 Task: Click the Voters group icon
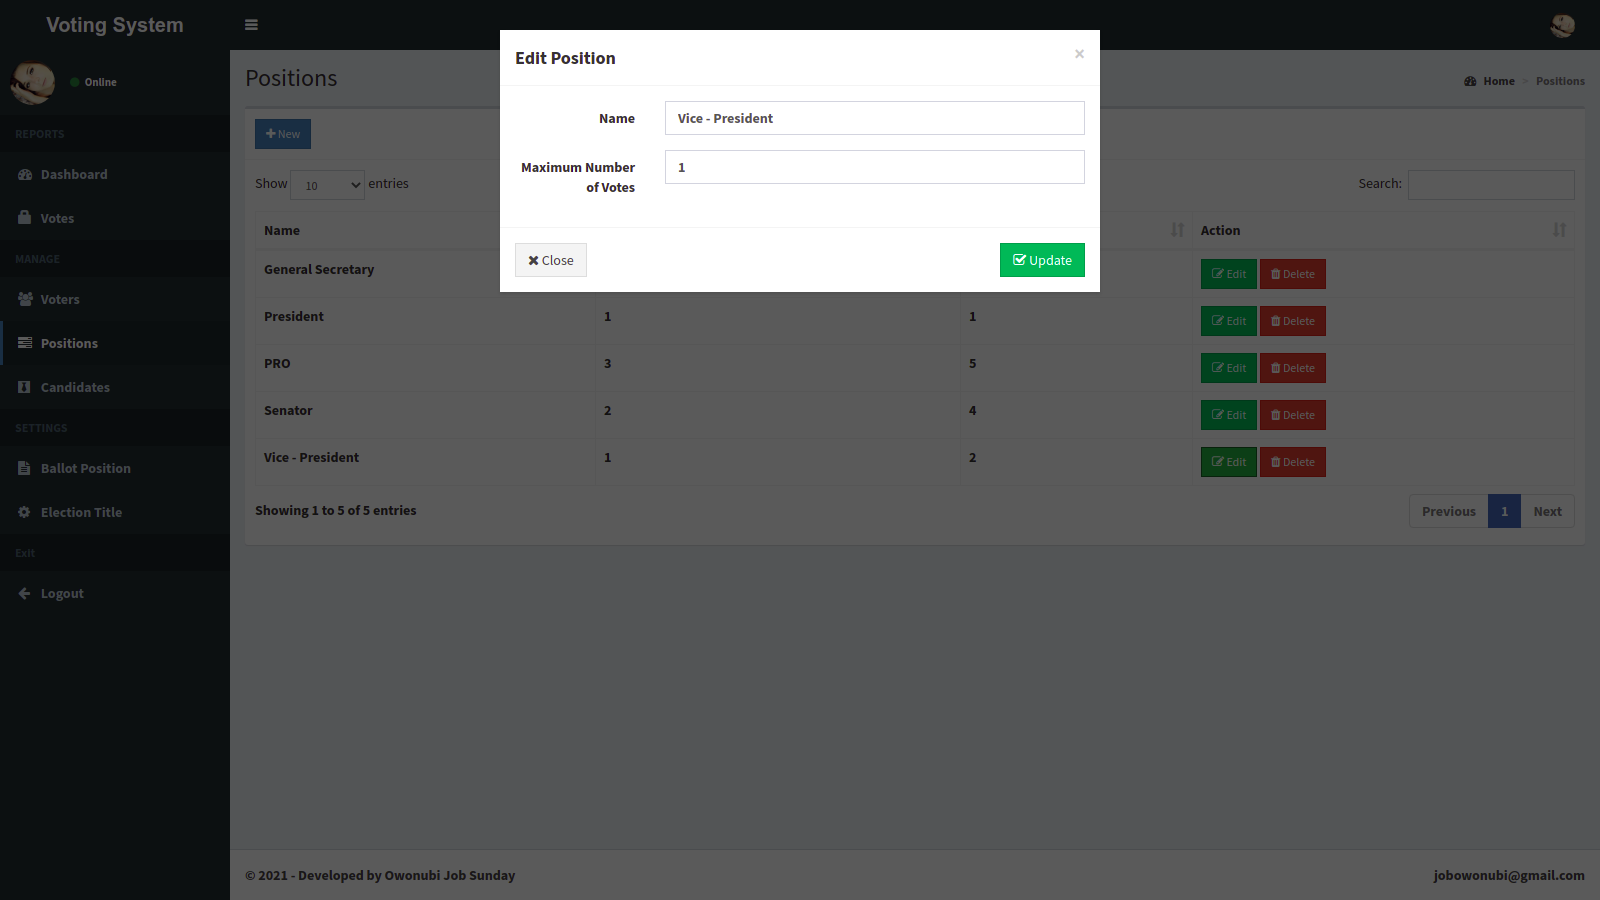(x=25, y=299)
